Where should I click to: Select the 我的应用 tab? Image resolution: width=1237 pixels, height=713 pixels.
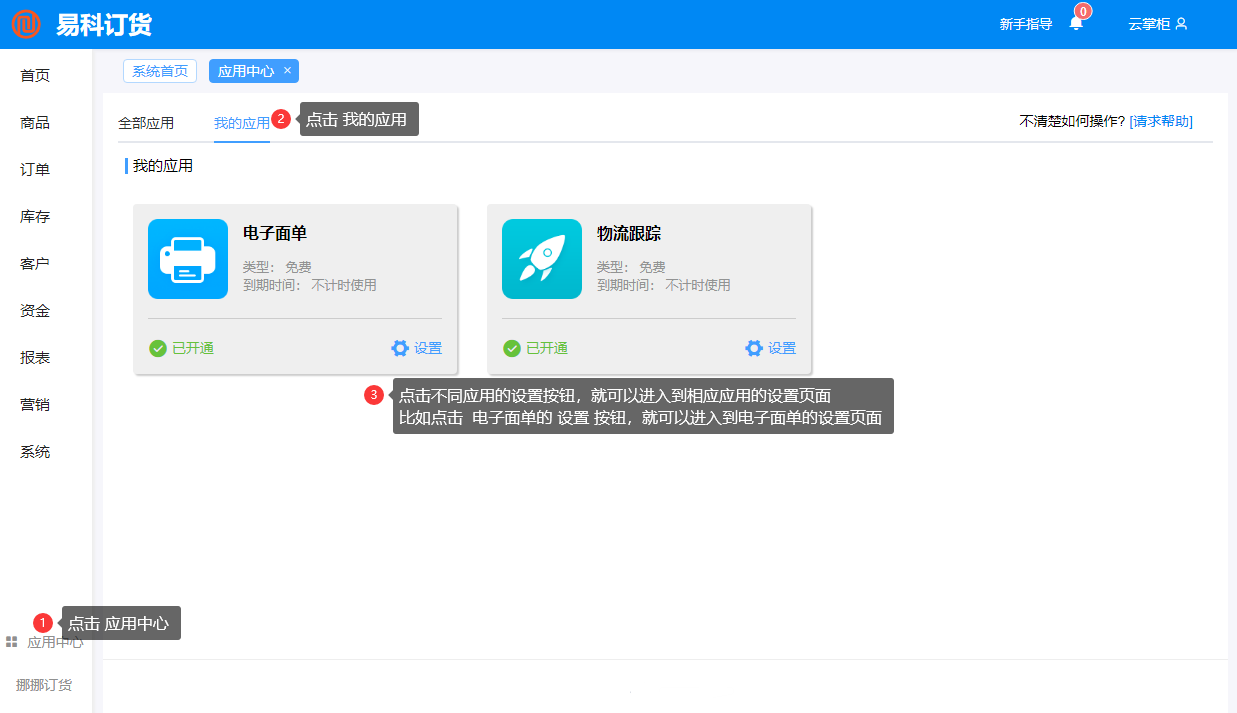tap(241, 123)
